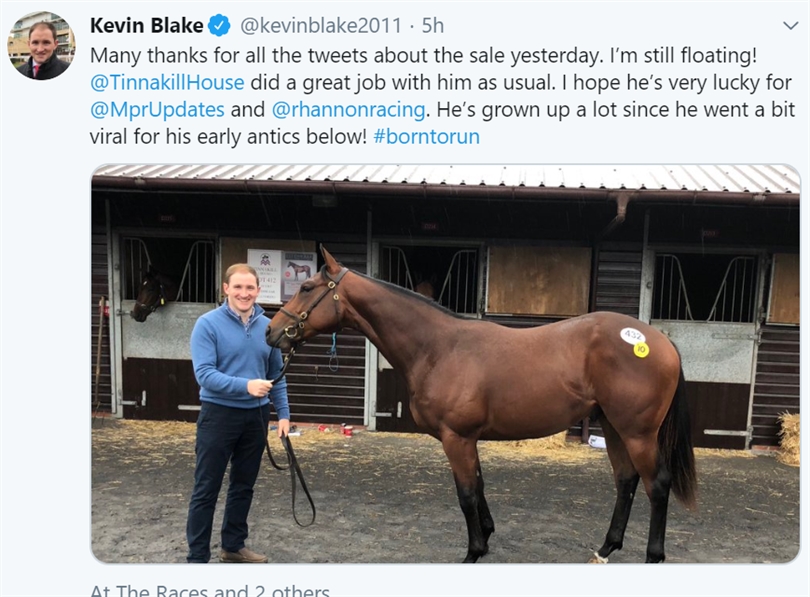Click 'At The Races and 2 others'
Image resolution: width=810 pixels, height=597 pixels.
[210, 590]
